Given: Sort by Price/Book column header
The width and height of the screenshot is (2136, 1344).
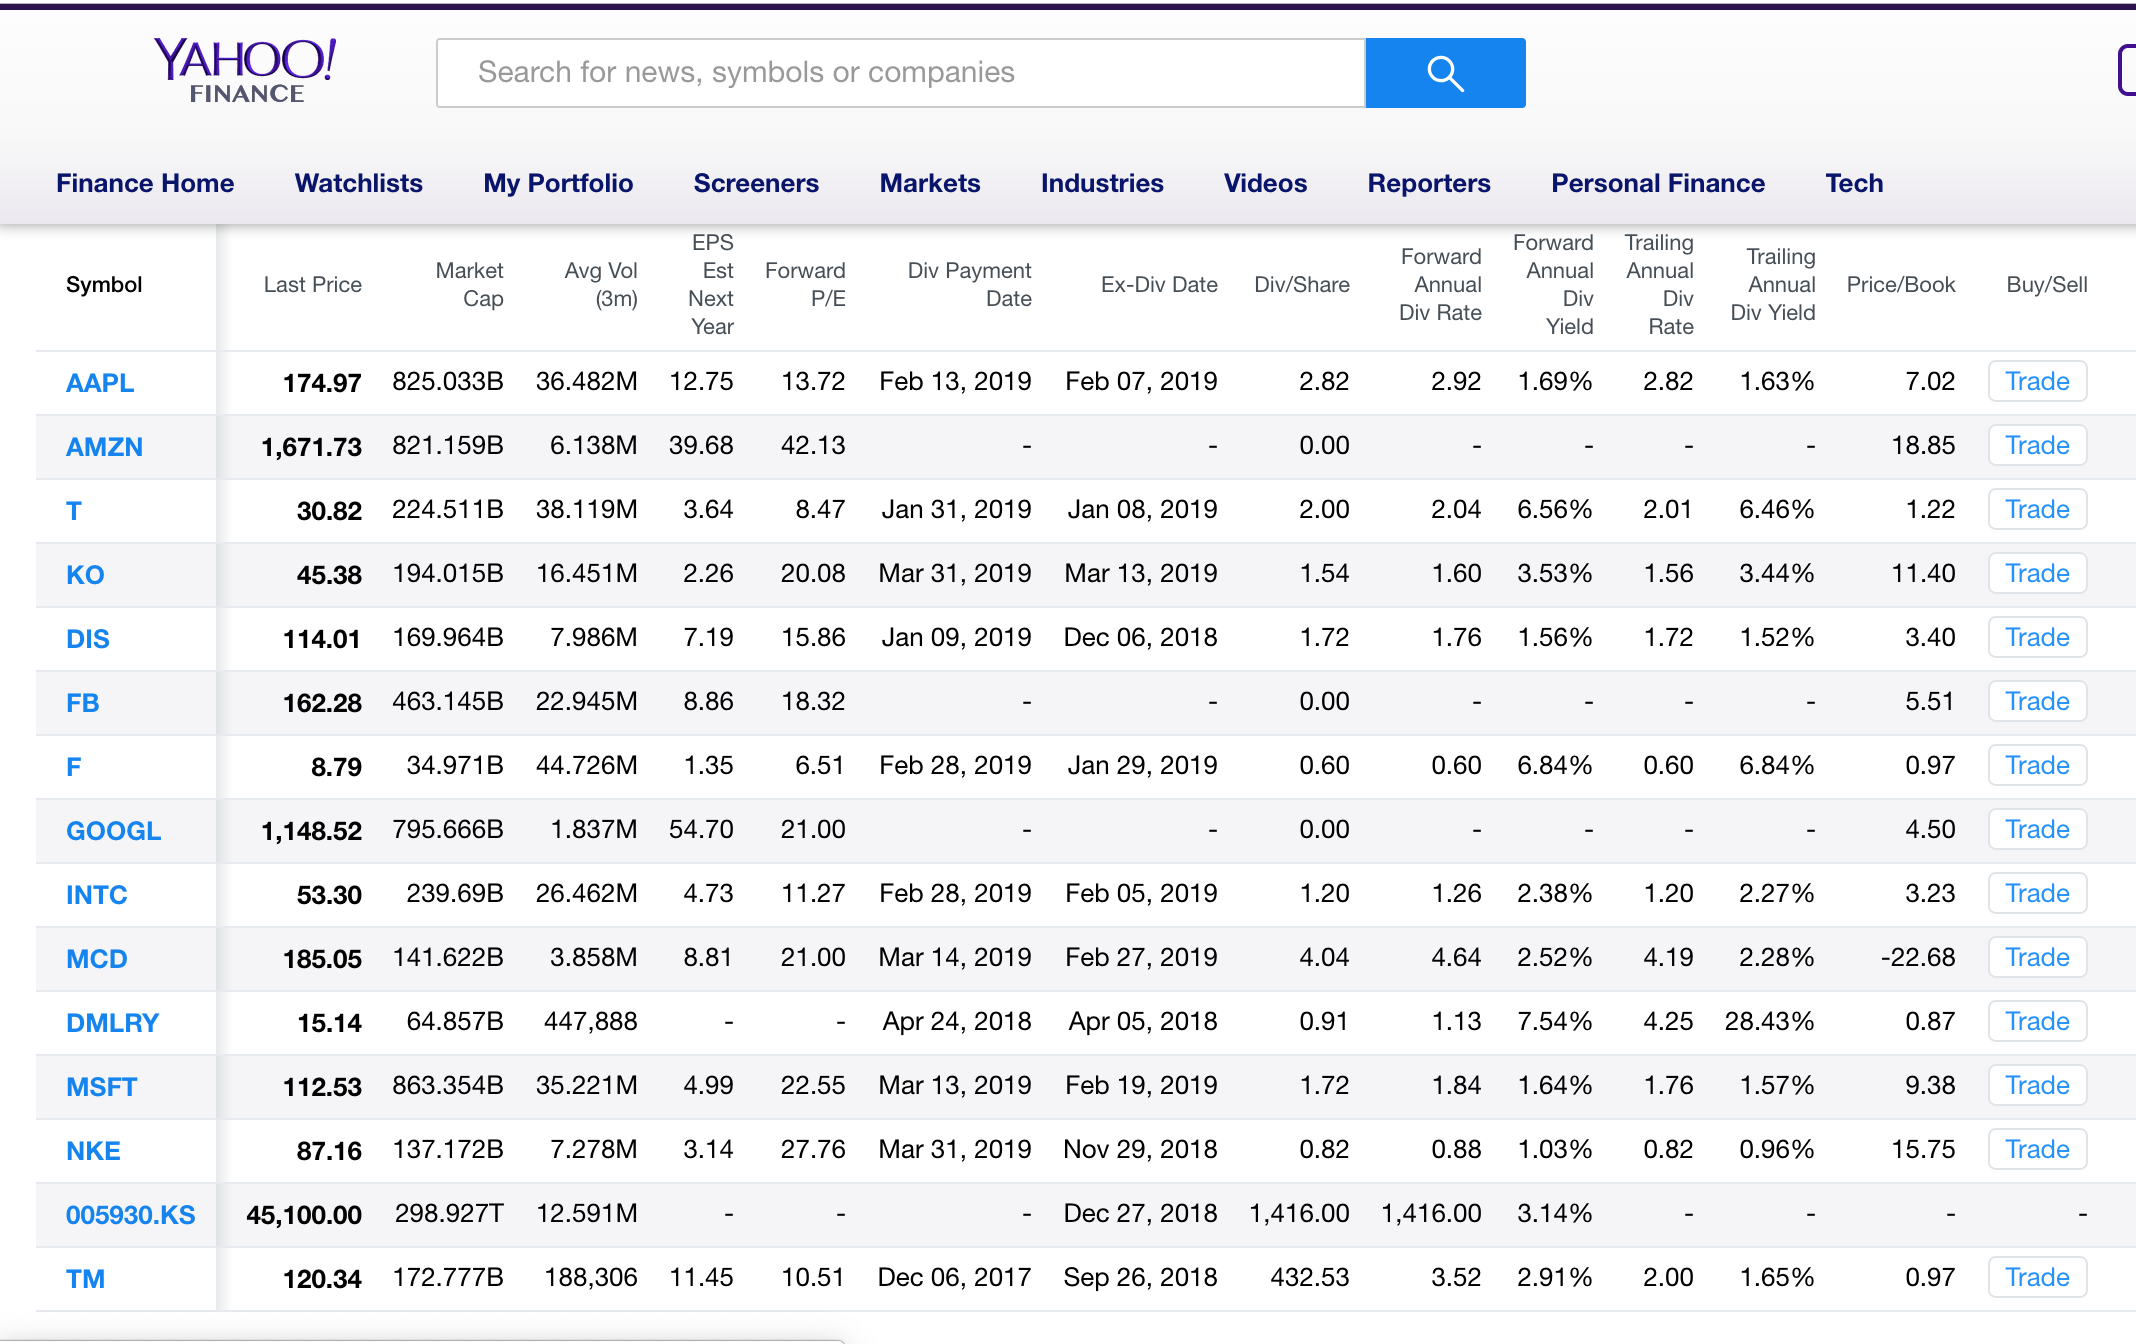Looking at the screenshot, I should pos(1900,285).
